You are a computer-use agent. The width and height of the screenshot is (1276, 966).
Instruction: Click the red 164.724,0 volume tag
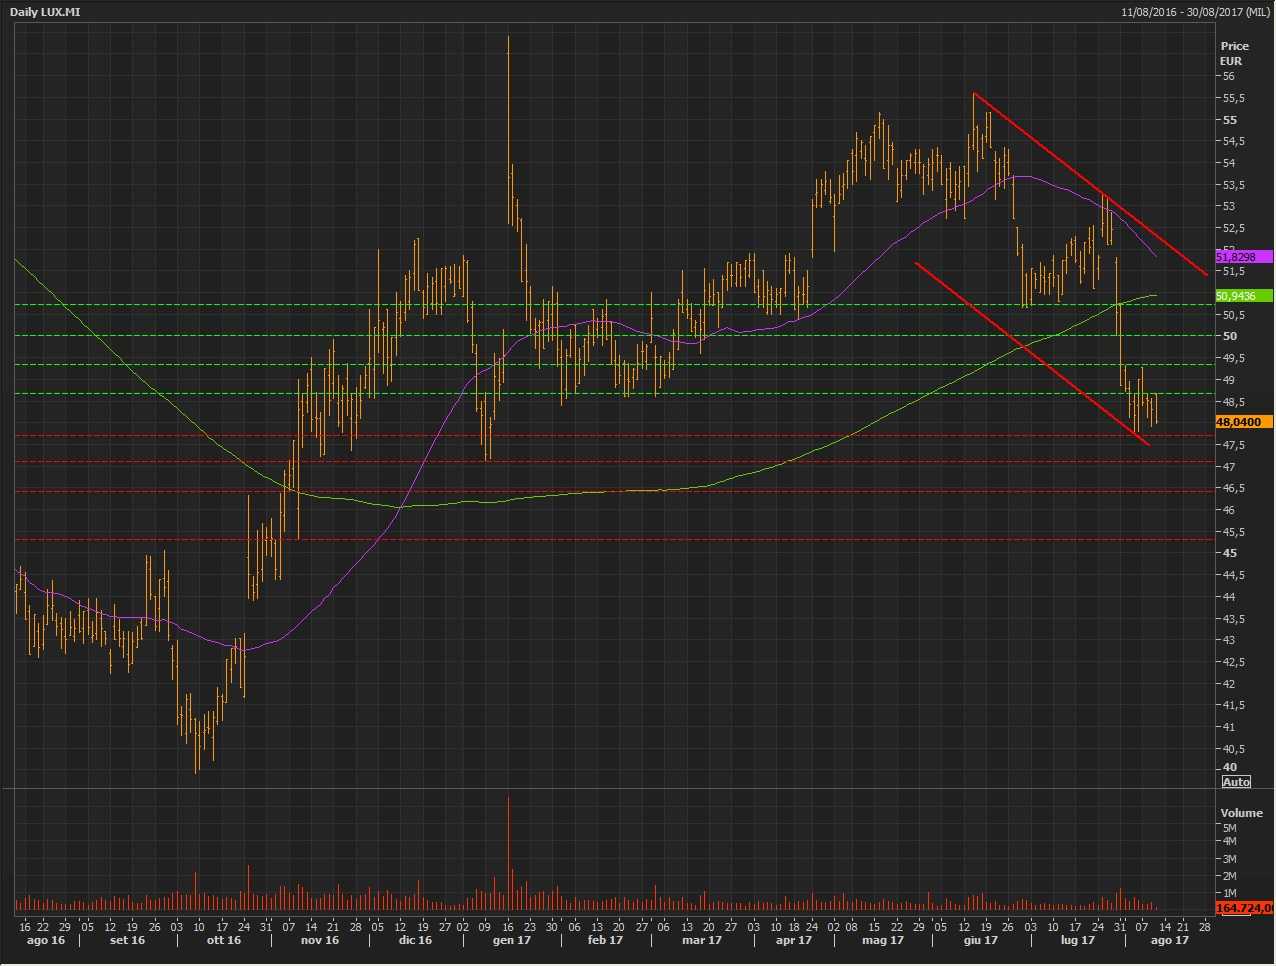point(1243,908)
